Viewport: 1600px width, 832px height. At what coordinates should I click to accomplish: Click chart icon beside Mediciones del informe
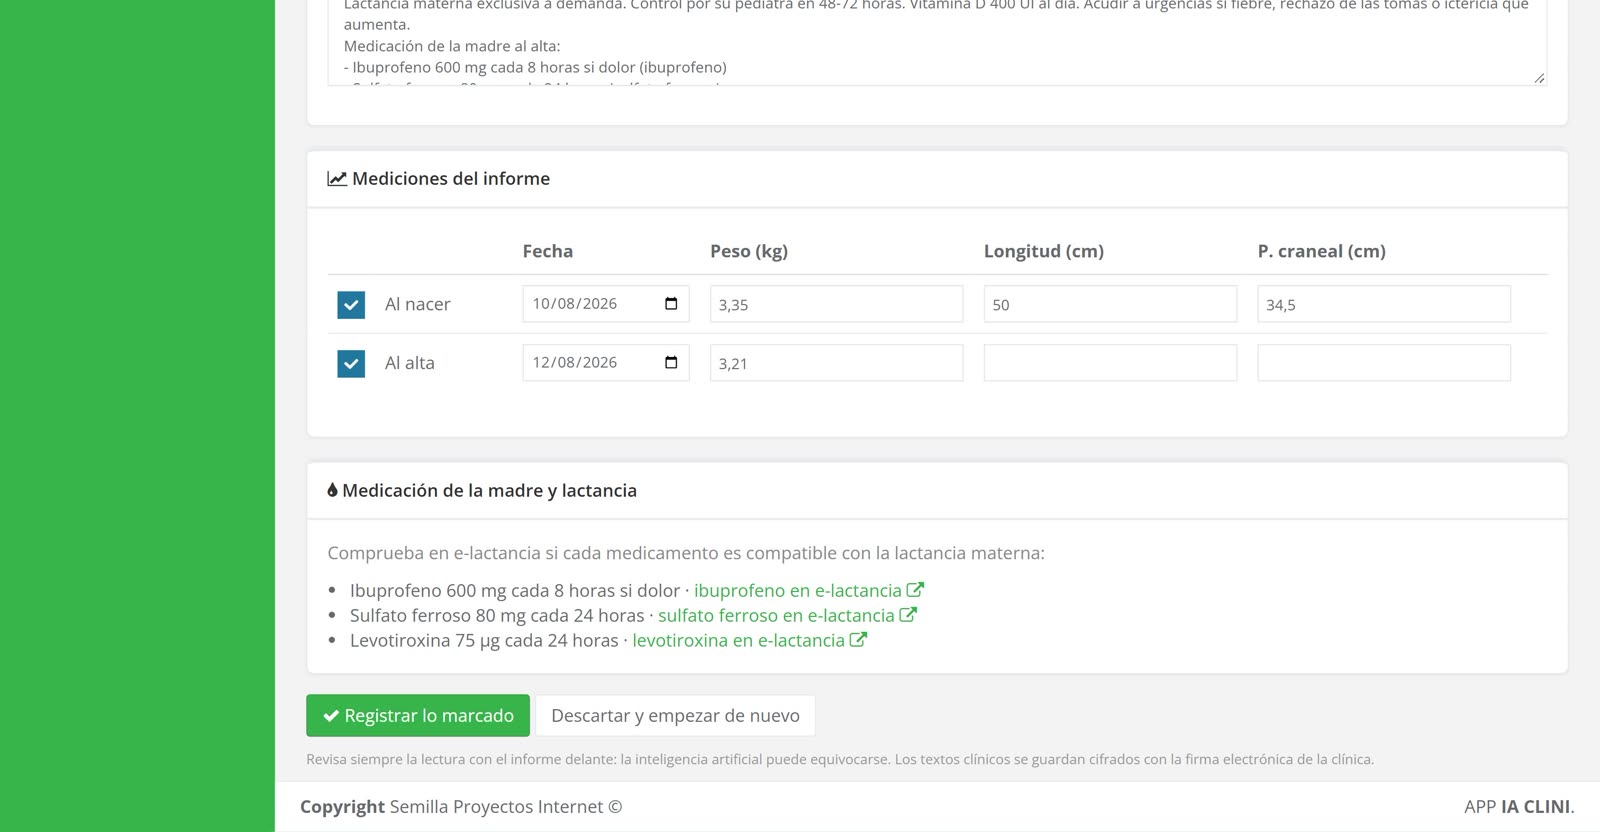tap(337, 179)
